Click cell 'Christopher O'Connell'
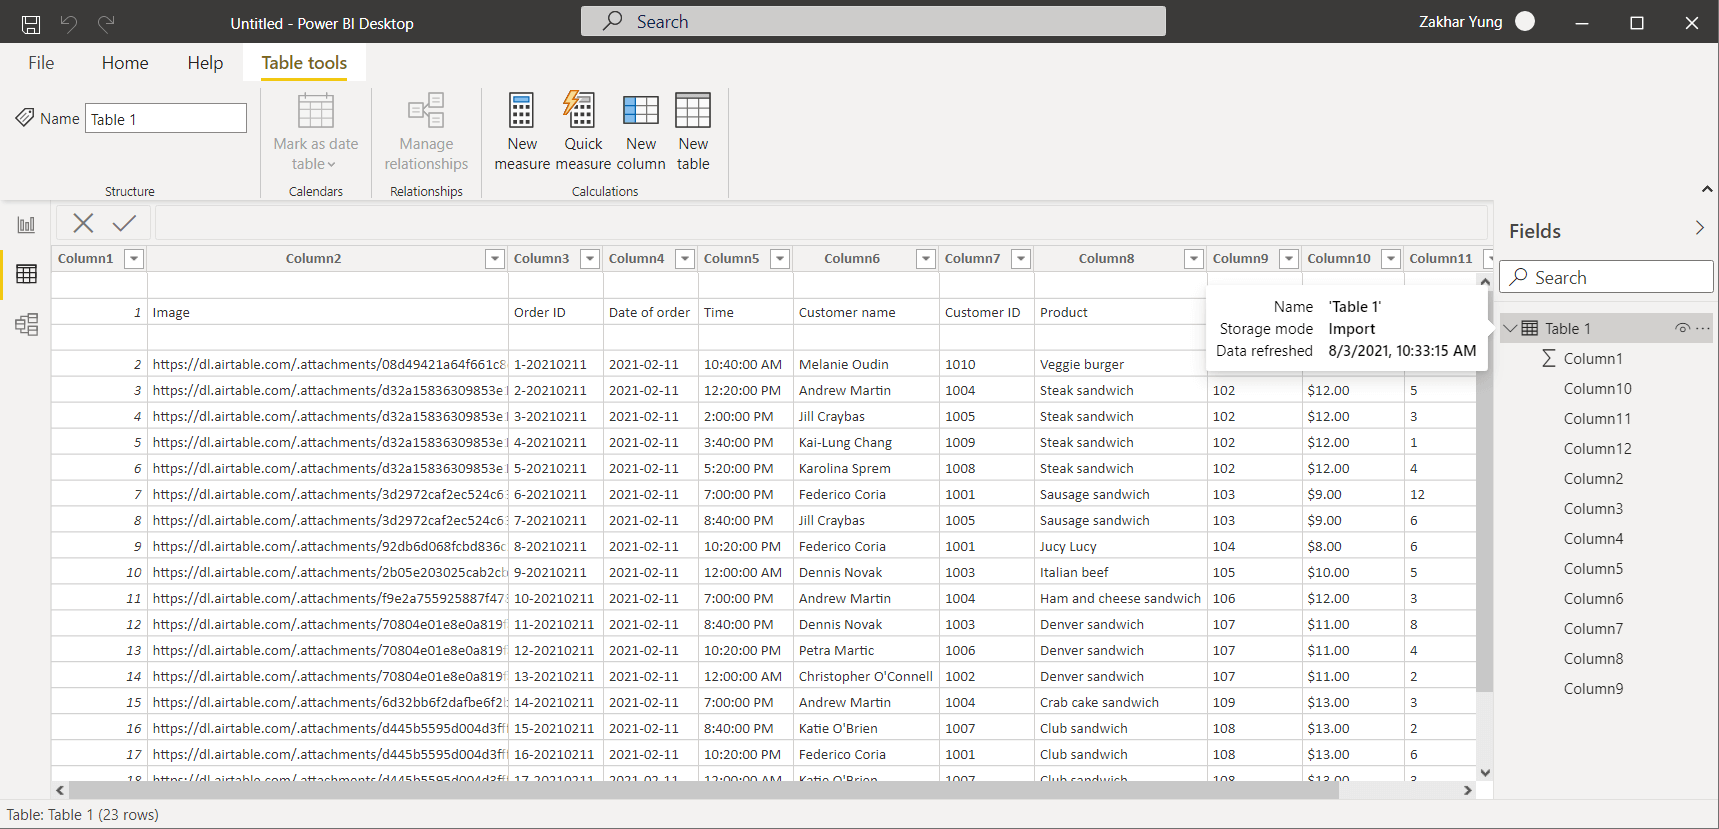1719x829 pixels. (x=866, y=676)
